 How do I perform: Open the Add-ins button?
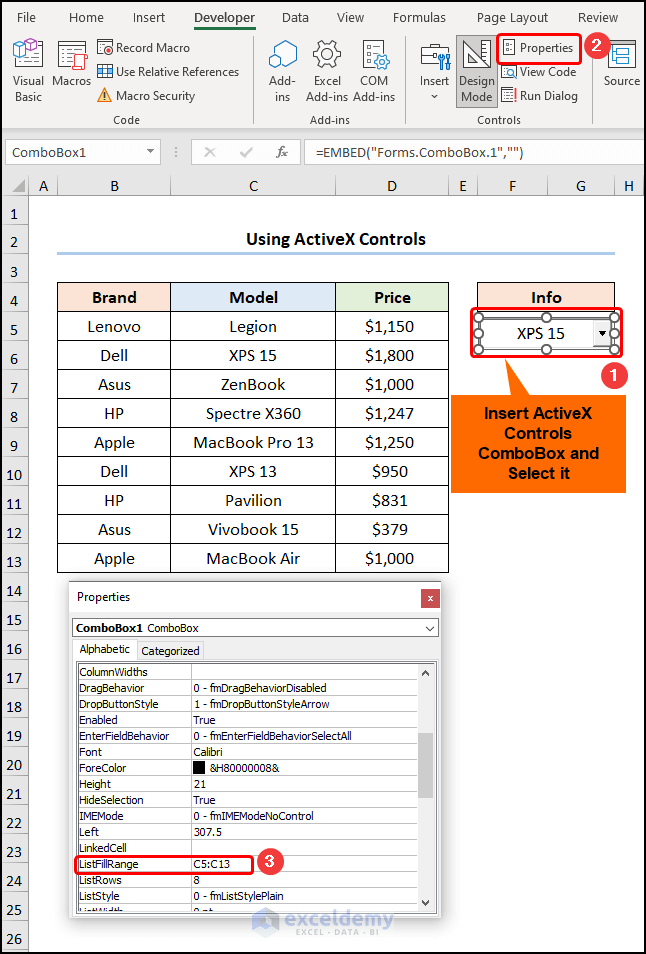pyautogui.click(x=282, y=71)
